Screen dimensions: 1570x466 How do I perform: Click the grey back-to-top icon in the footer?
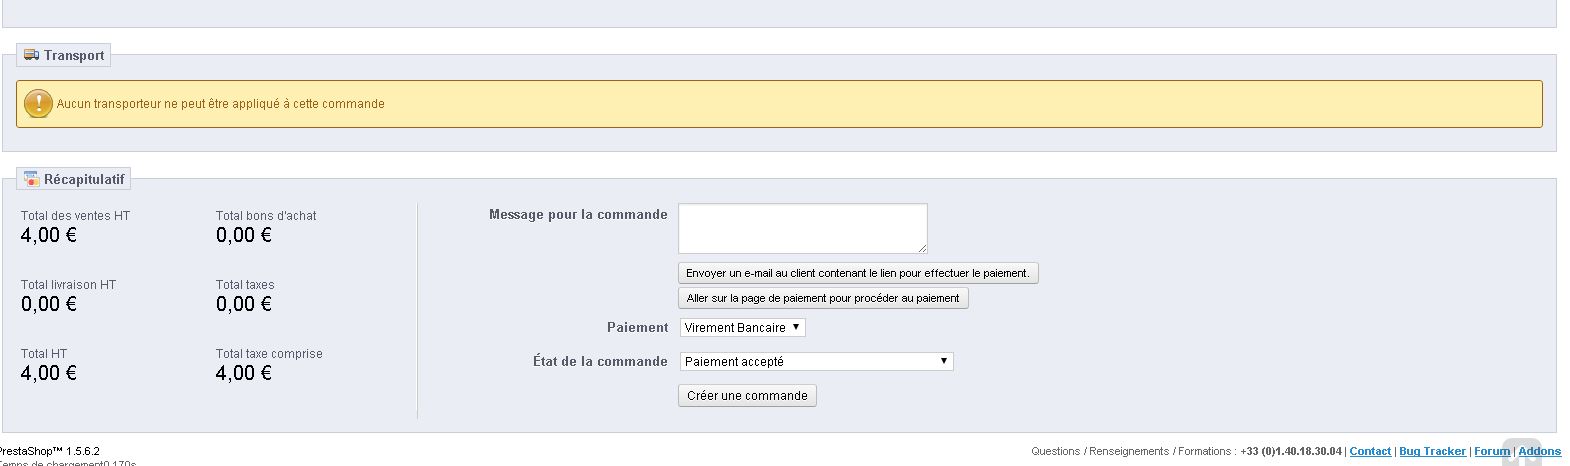(x=1521, y=454)
